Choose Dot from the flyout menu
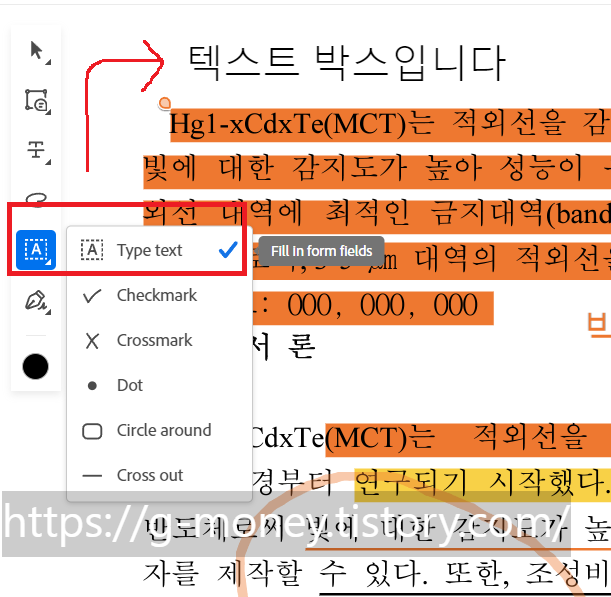Image resolution: width=611 pixels, height=597 pixels. (x=160, y=385)
